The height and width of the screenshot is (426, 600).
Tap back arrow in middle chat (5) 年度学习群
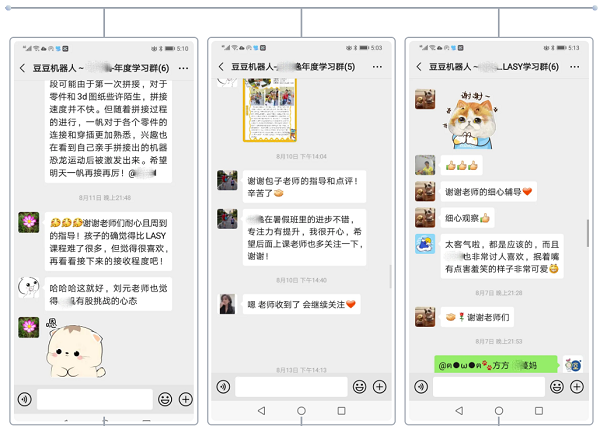pos(221,67)
